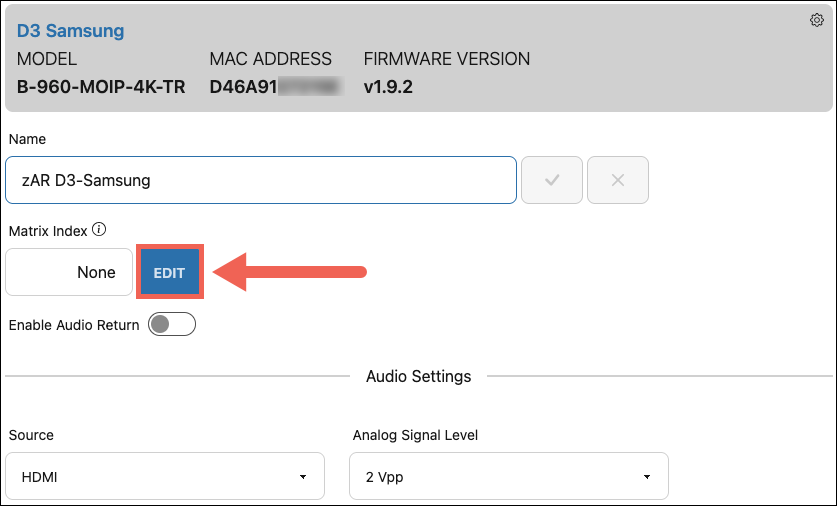Open the Analog Signal Level dropdown

[x=509, y=476]
